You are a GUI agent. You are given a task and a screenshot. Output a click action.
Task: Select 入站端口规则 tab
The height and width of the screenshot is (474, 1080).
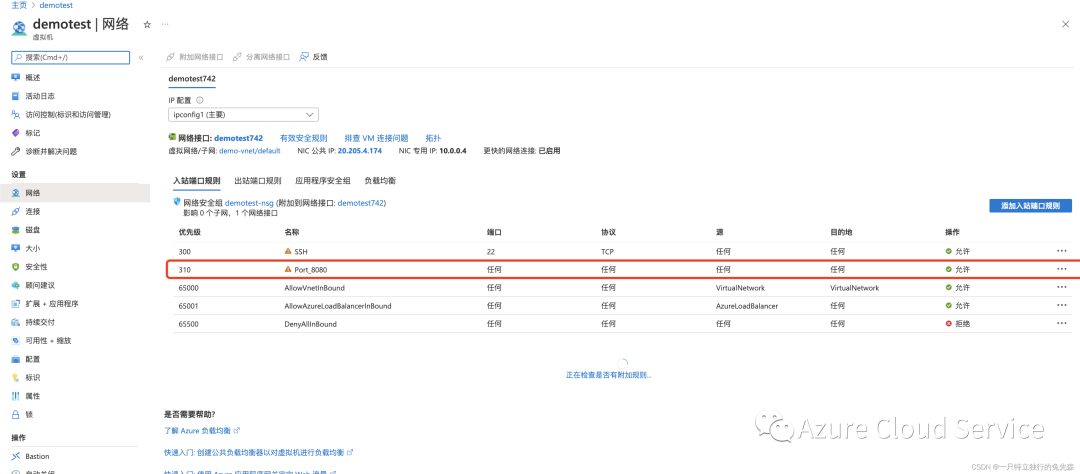196,181
